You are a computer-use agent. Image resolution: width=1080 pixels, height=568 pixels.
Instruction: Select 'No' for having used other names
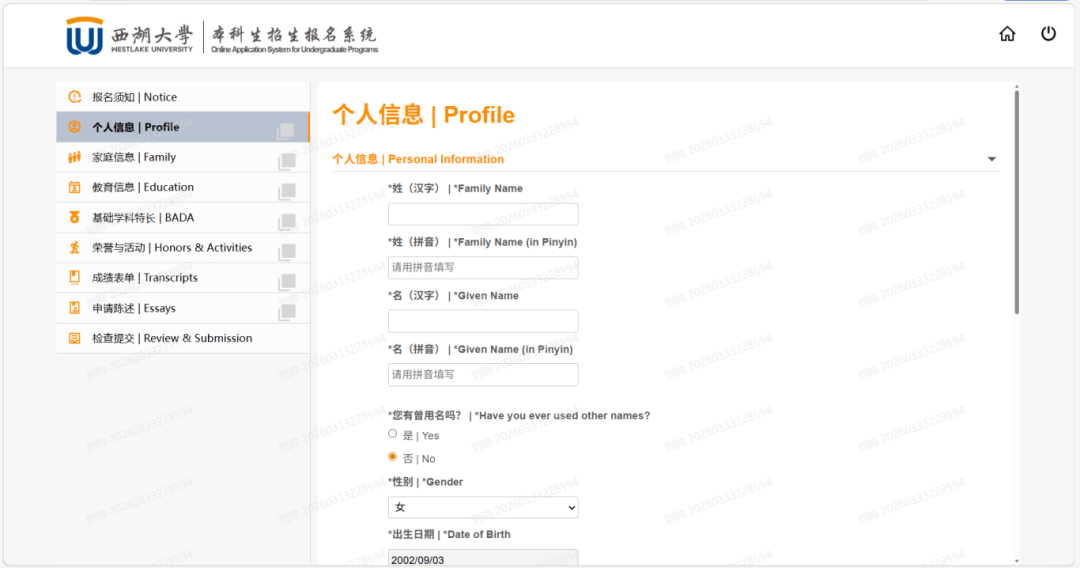click(x=393, y=457)
